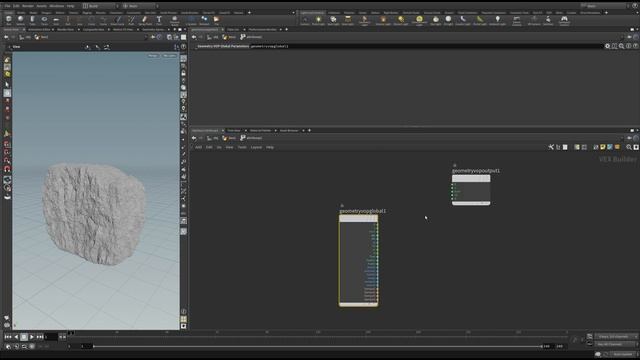
Task: Select the Torus shelf tool
Action: [44, 20]
